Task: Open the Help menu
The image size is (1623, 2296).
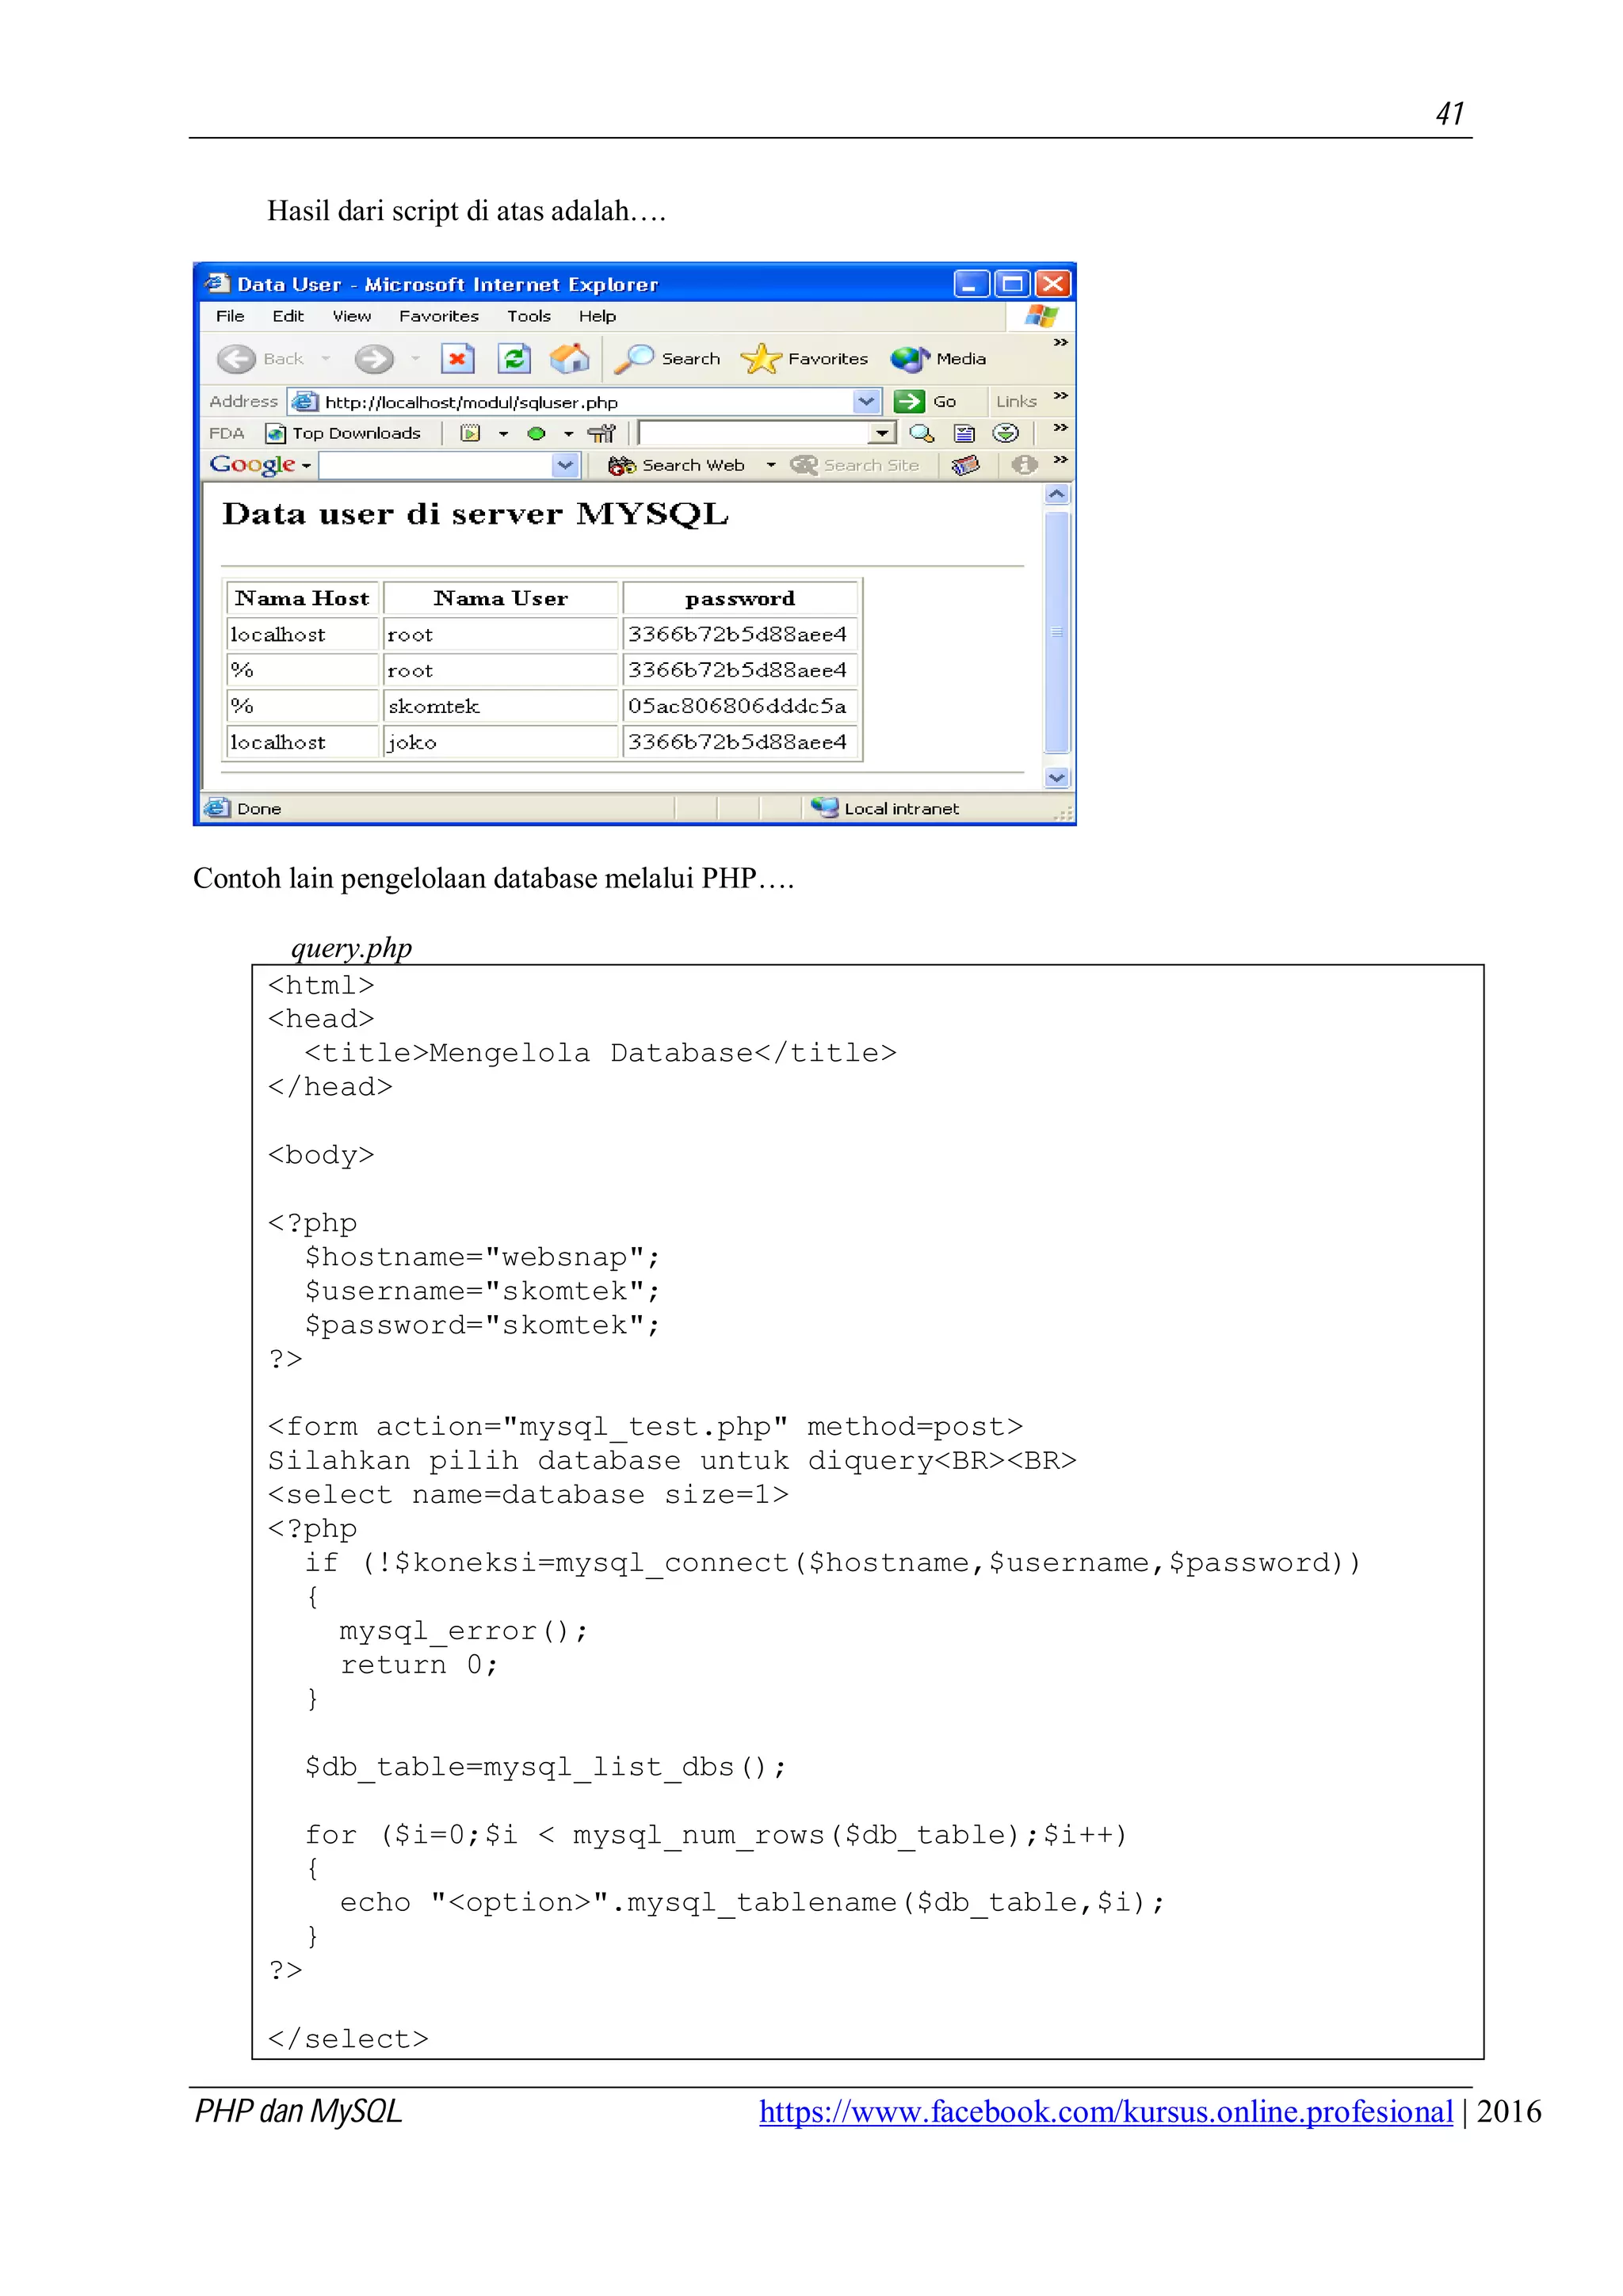Action: click(x=597, y=316)
